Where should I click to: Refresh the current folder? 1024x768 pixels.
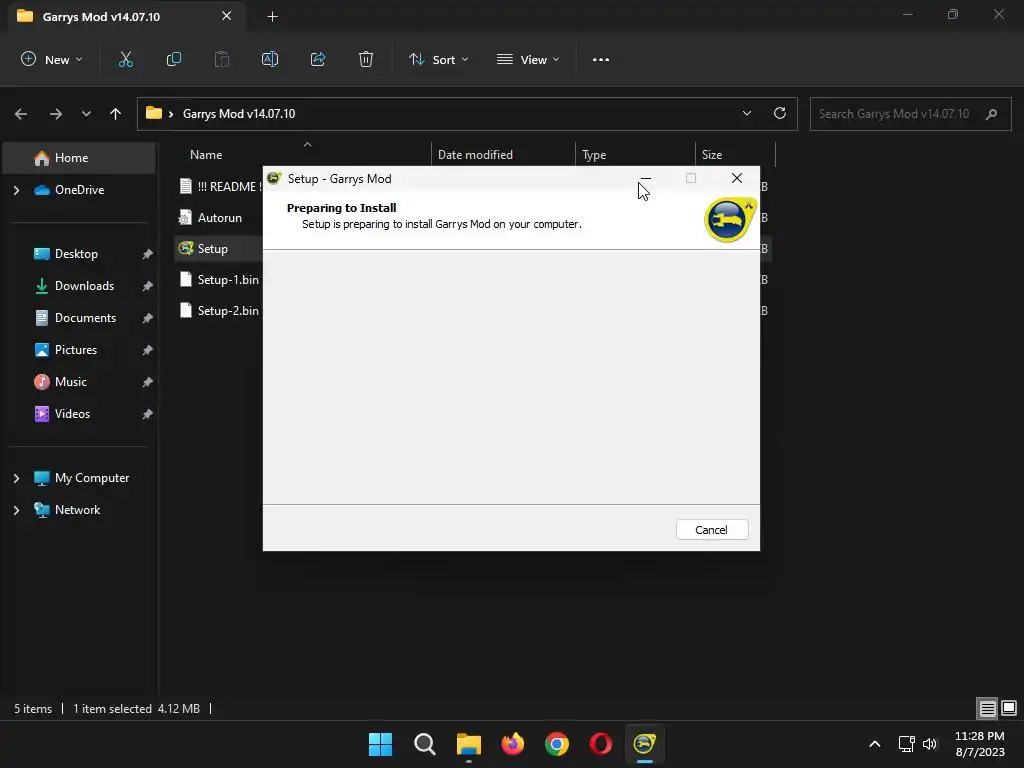780,113
